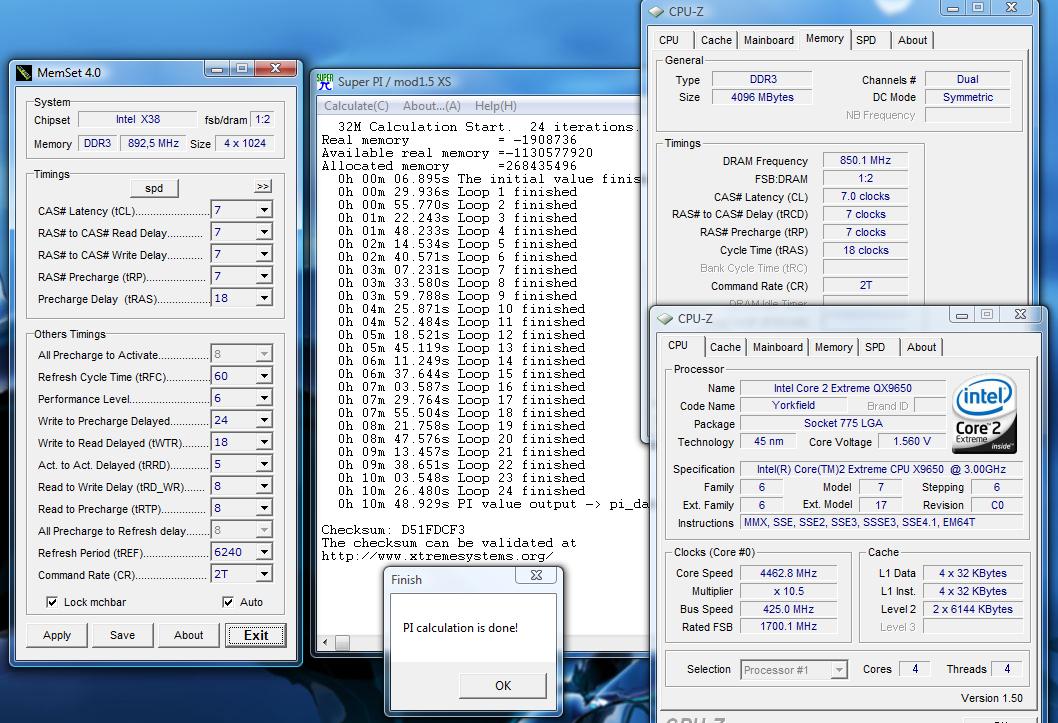Open CAS# Latency (tCL) dropdown
This screenshot has height=723, width=1058.
click(x=264, y=210)
